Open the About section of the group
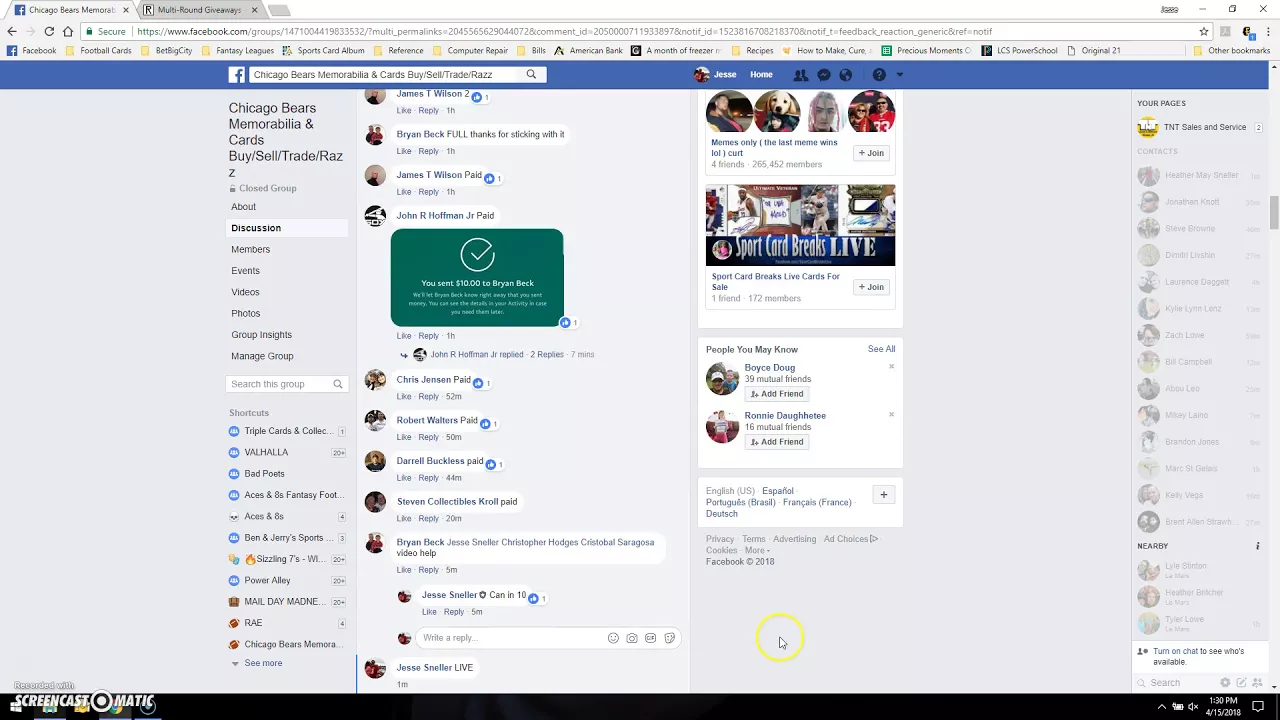 [x=244, y=207]
